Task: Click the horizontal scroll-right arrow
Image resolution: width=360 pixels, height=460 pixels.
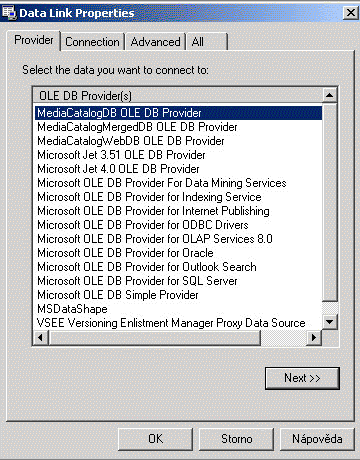Action: [313, 337]
